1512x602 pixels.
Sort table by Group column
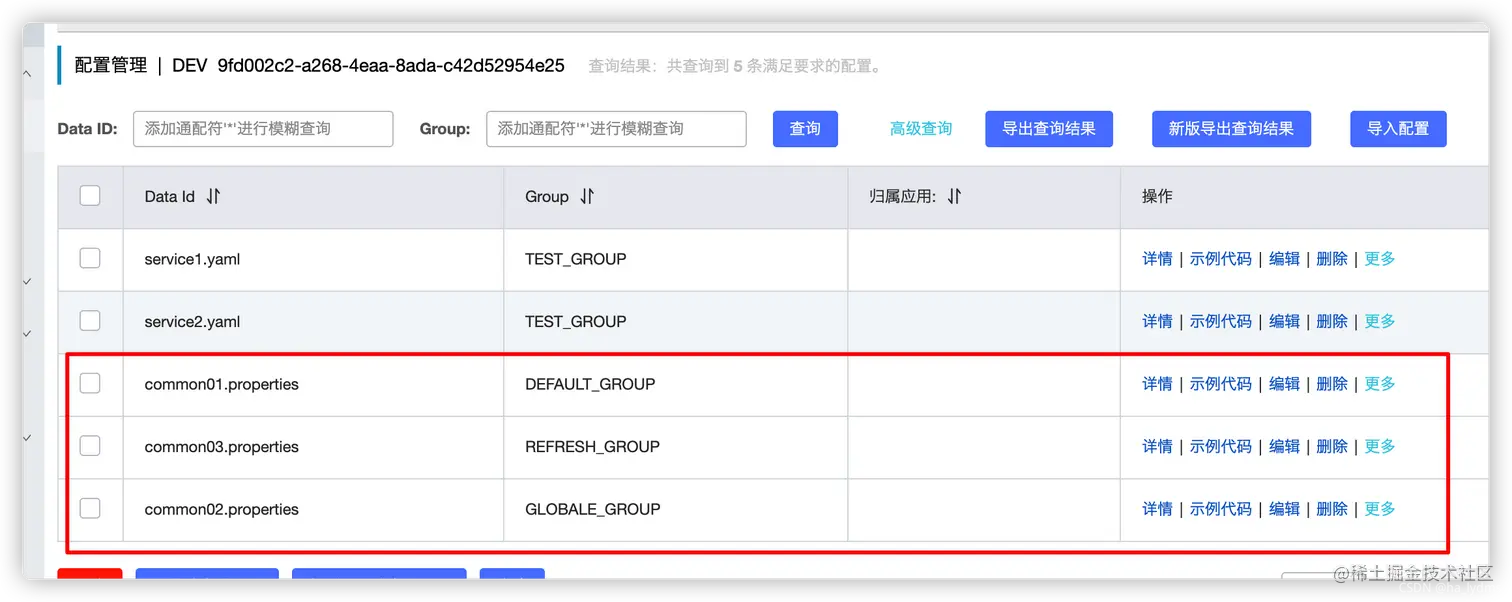point(587,197)
